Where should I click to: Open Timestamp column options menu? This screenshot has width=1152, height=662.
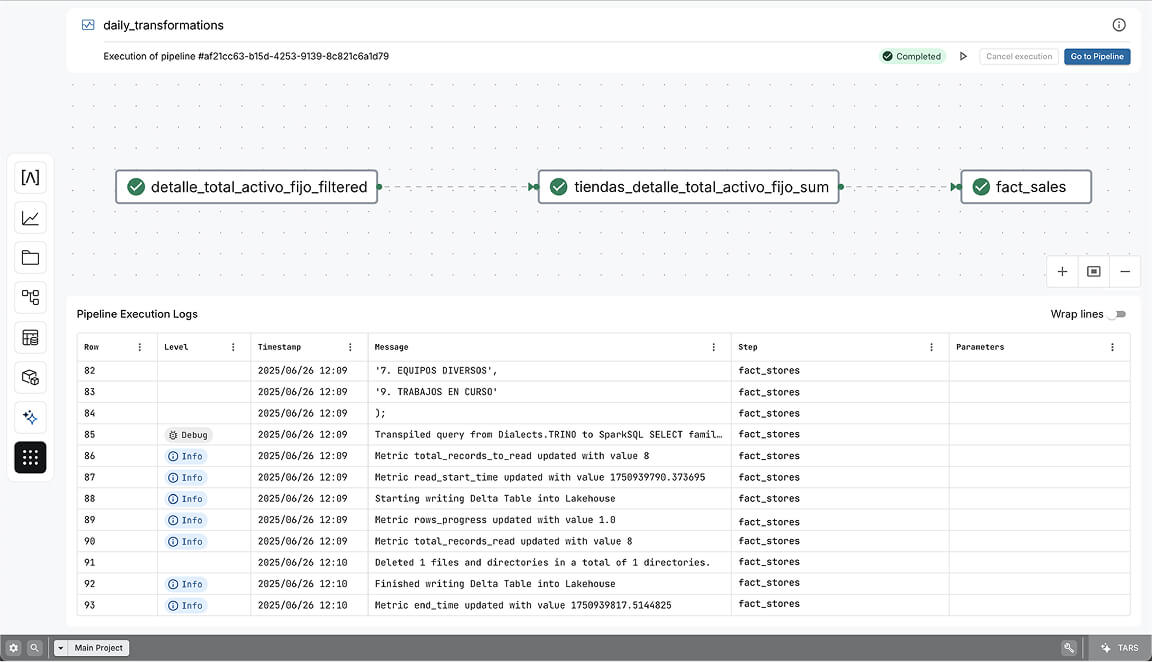point(350,348)
